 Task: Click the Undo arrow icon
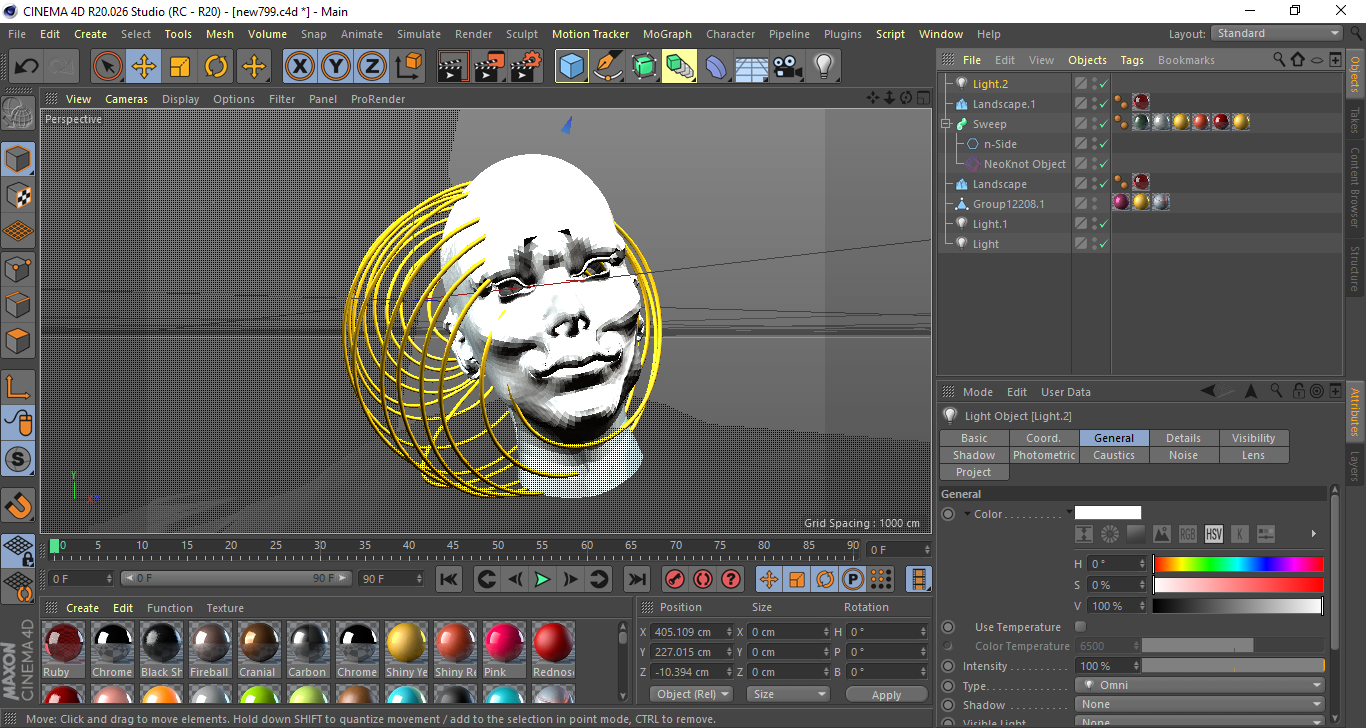27,67
